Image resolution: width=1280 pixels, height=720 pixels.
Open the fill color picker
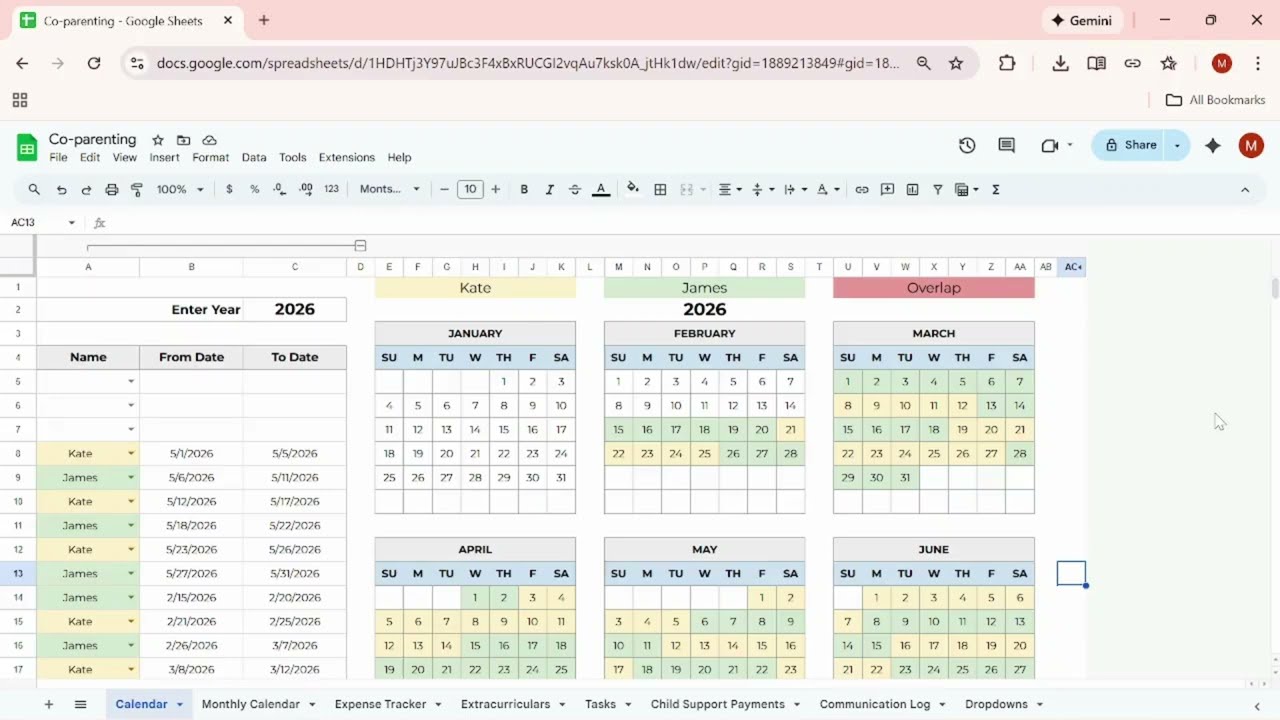point(633,189)
